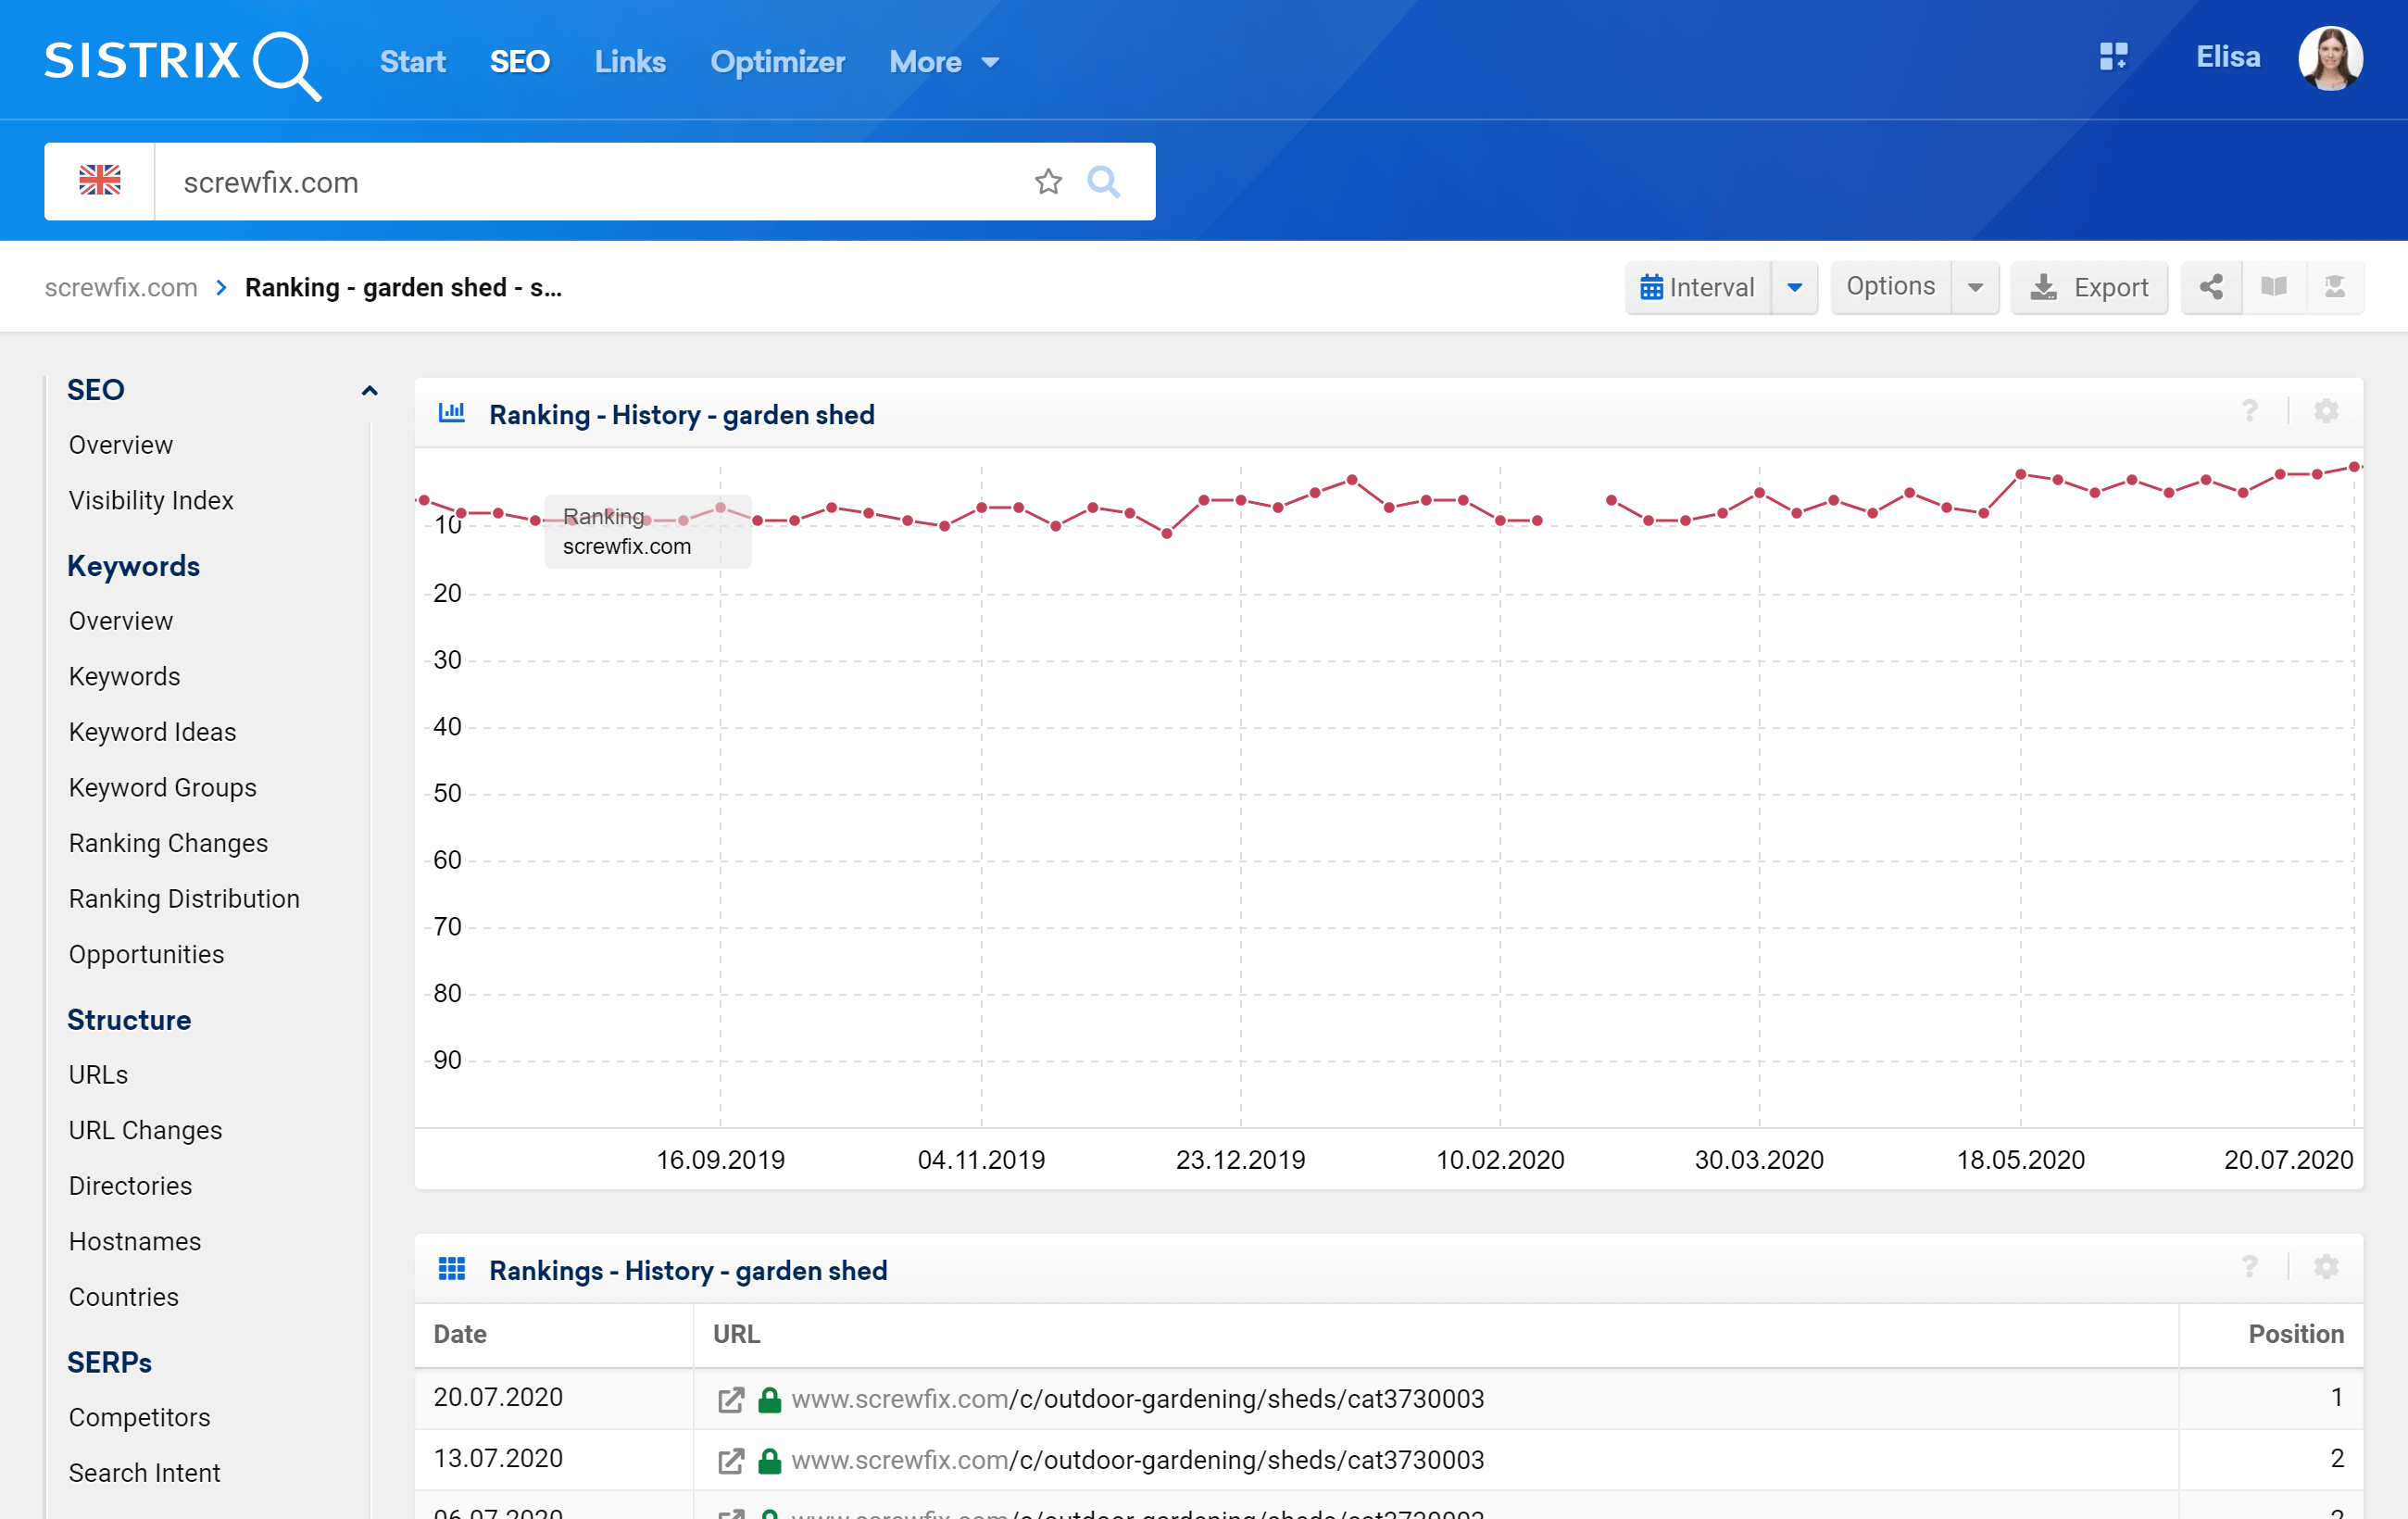Open external link for 20.07.2020 URL
The height and width of the screenshot is (1519, 2408).
(731, 1399)
